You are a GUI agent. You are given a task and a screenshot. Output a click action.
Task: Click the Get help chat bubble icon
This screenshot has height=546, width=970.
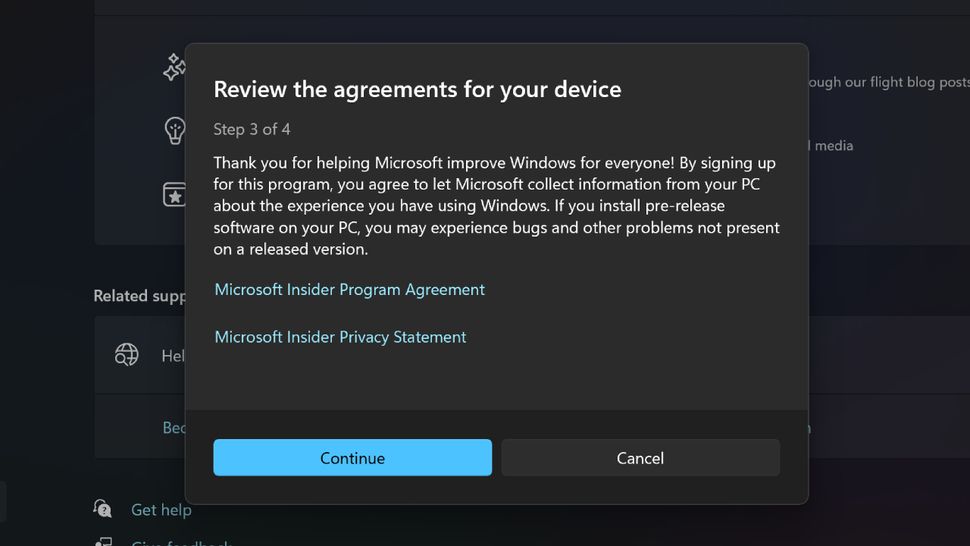pyautogui.click(x=103, y=509)
